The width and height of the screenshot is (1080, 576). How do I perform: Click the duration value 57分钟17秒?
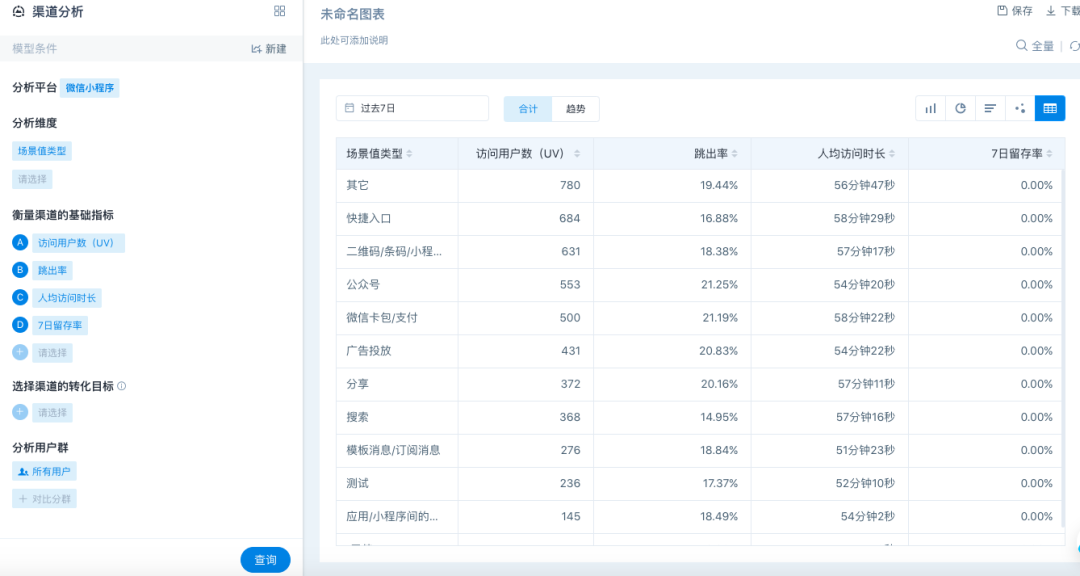[x=866, y=251]
